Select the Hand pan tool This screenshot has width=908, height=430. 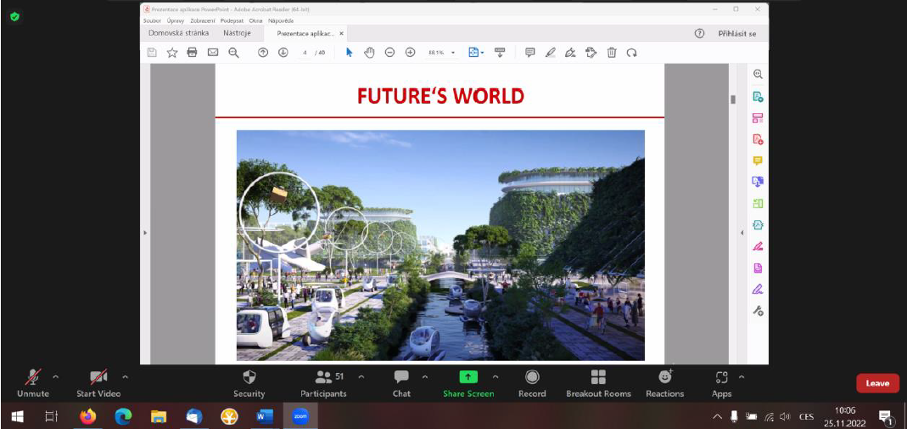click(369, 53)
